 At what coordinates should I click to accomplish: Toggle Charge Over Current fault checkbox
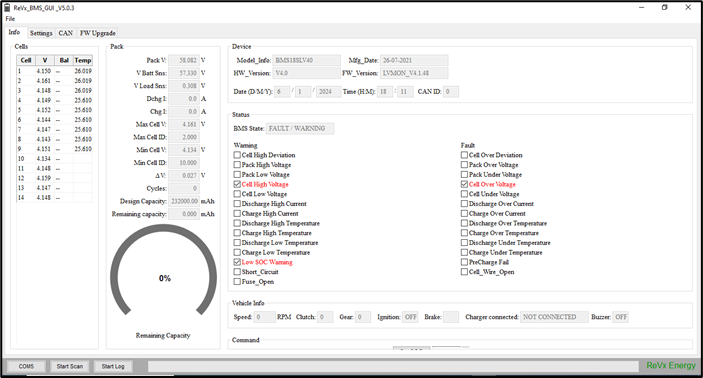tap(464, 213)
